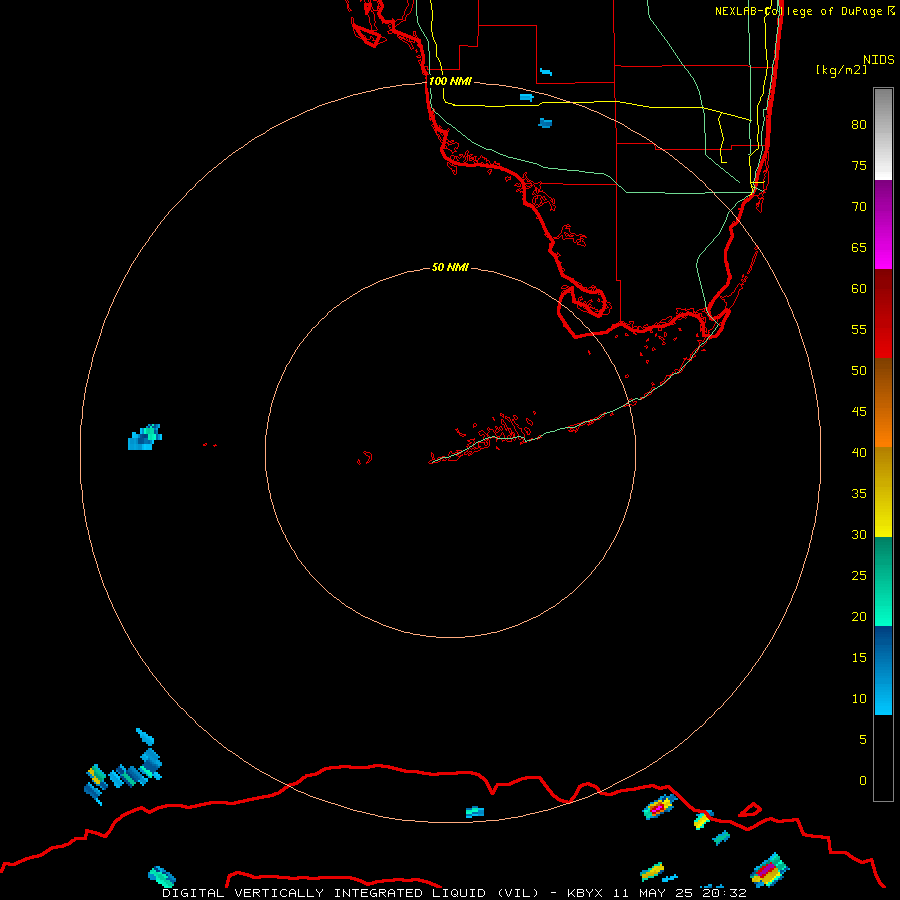Click the scale value 80
The width and height of the screenshot is (900, 900).
[x=859, y=125]
